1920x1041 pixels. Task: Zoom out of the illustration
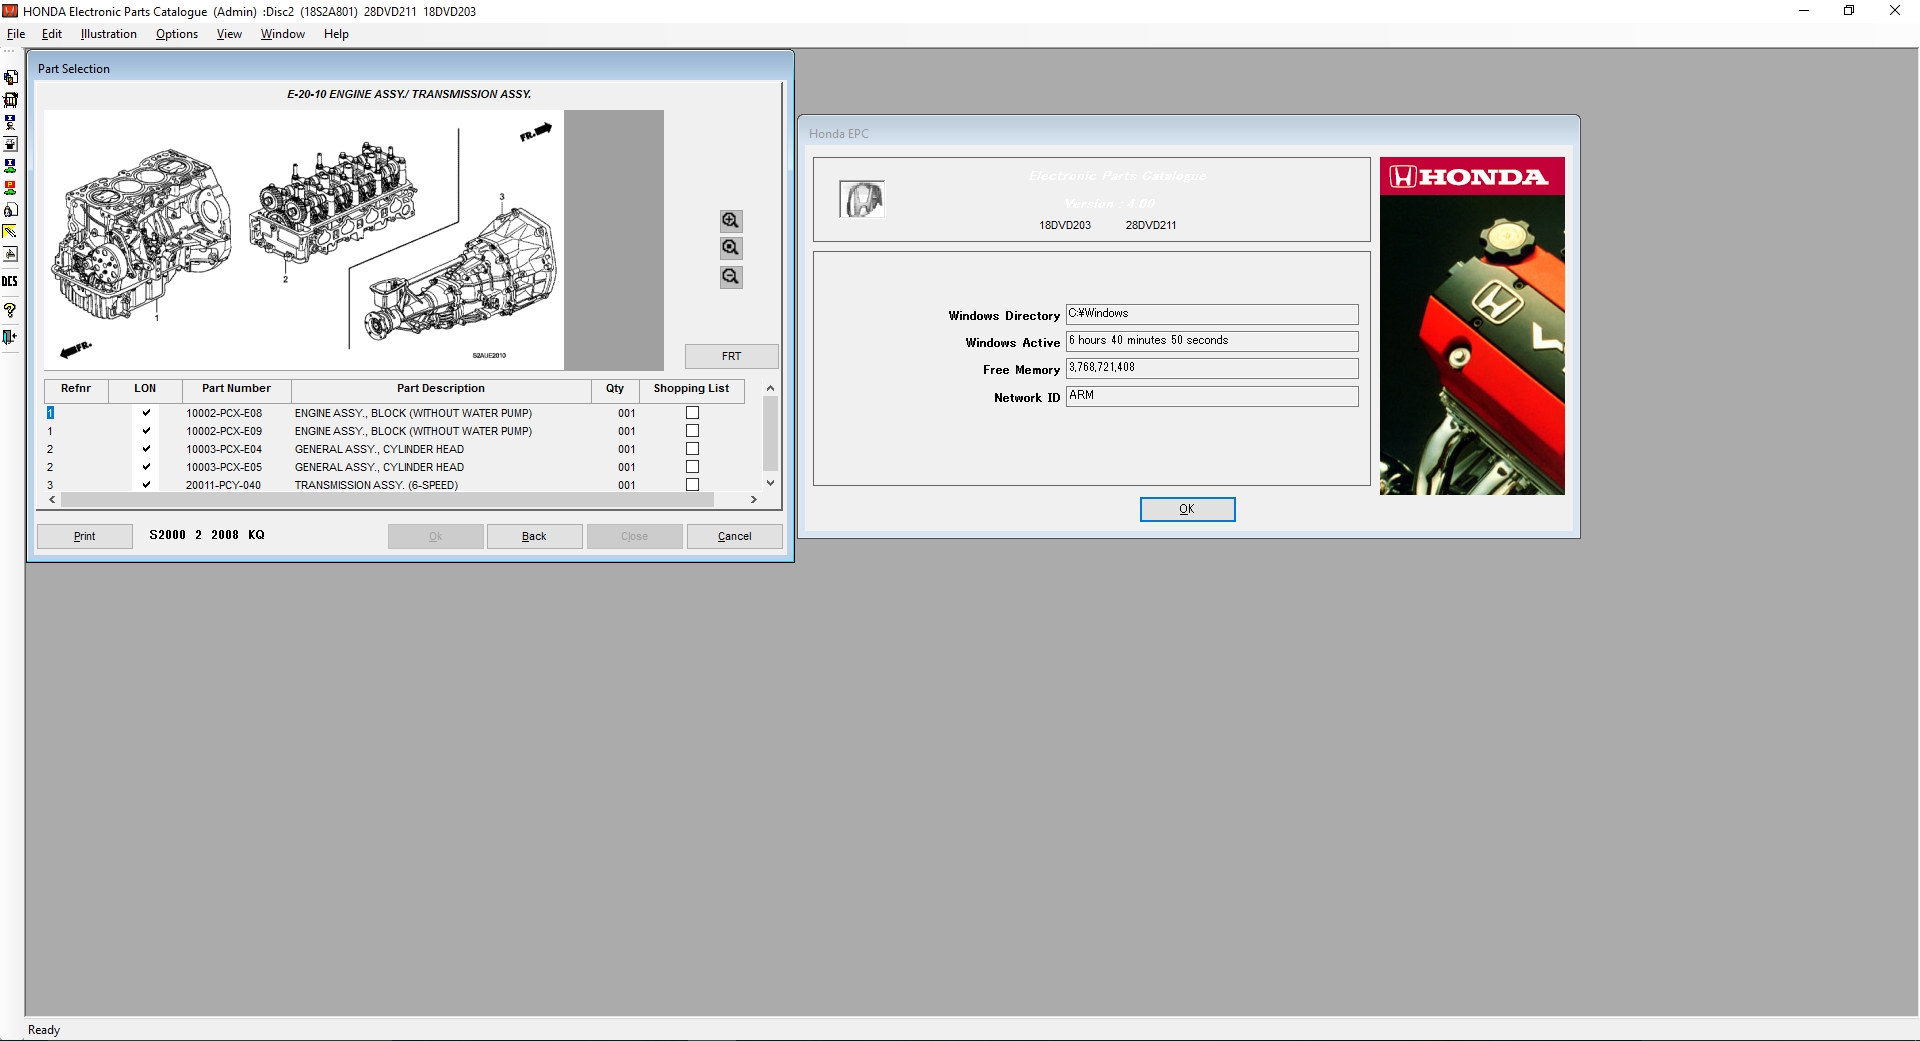(731, 277)
